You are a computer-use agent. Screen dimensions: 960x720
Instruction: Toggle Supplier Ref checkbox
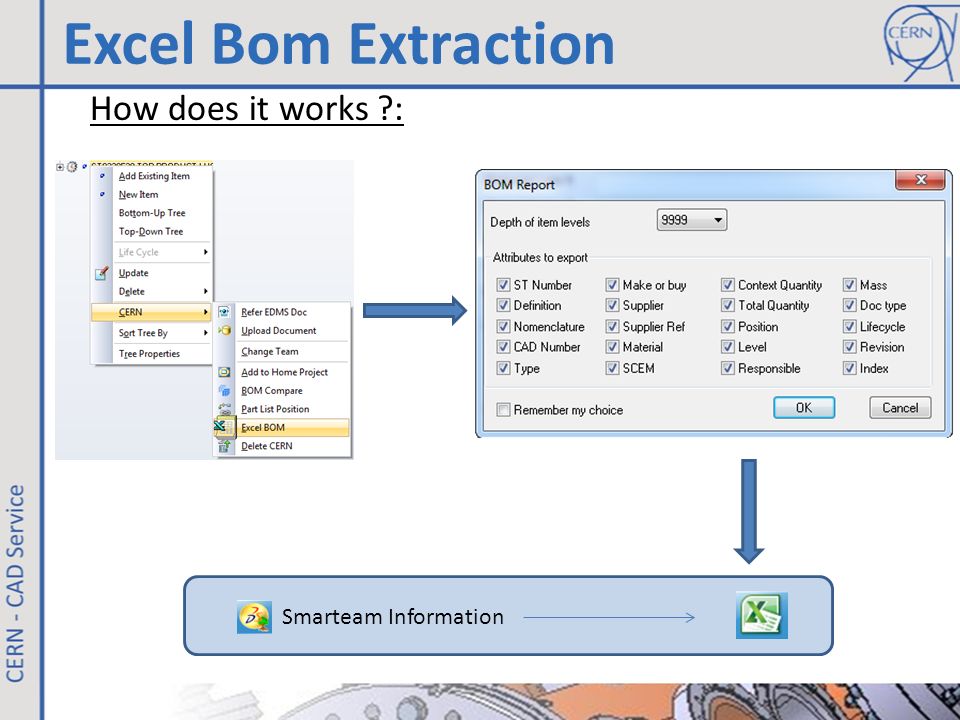click(x=612, y=326)
